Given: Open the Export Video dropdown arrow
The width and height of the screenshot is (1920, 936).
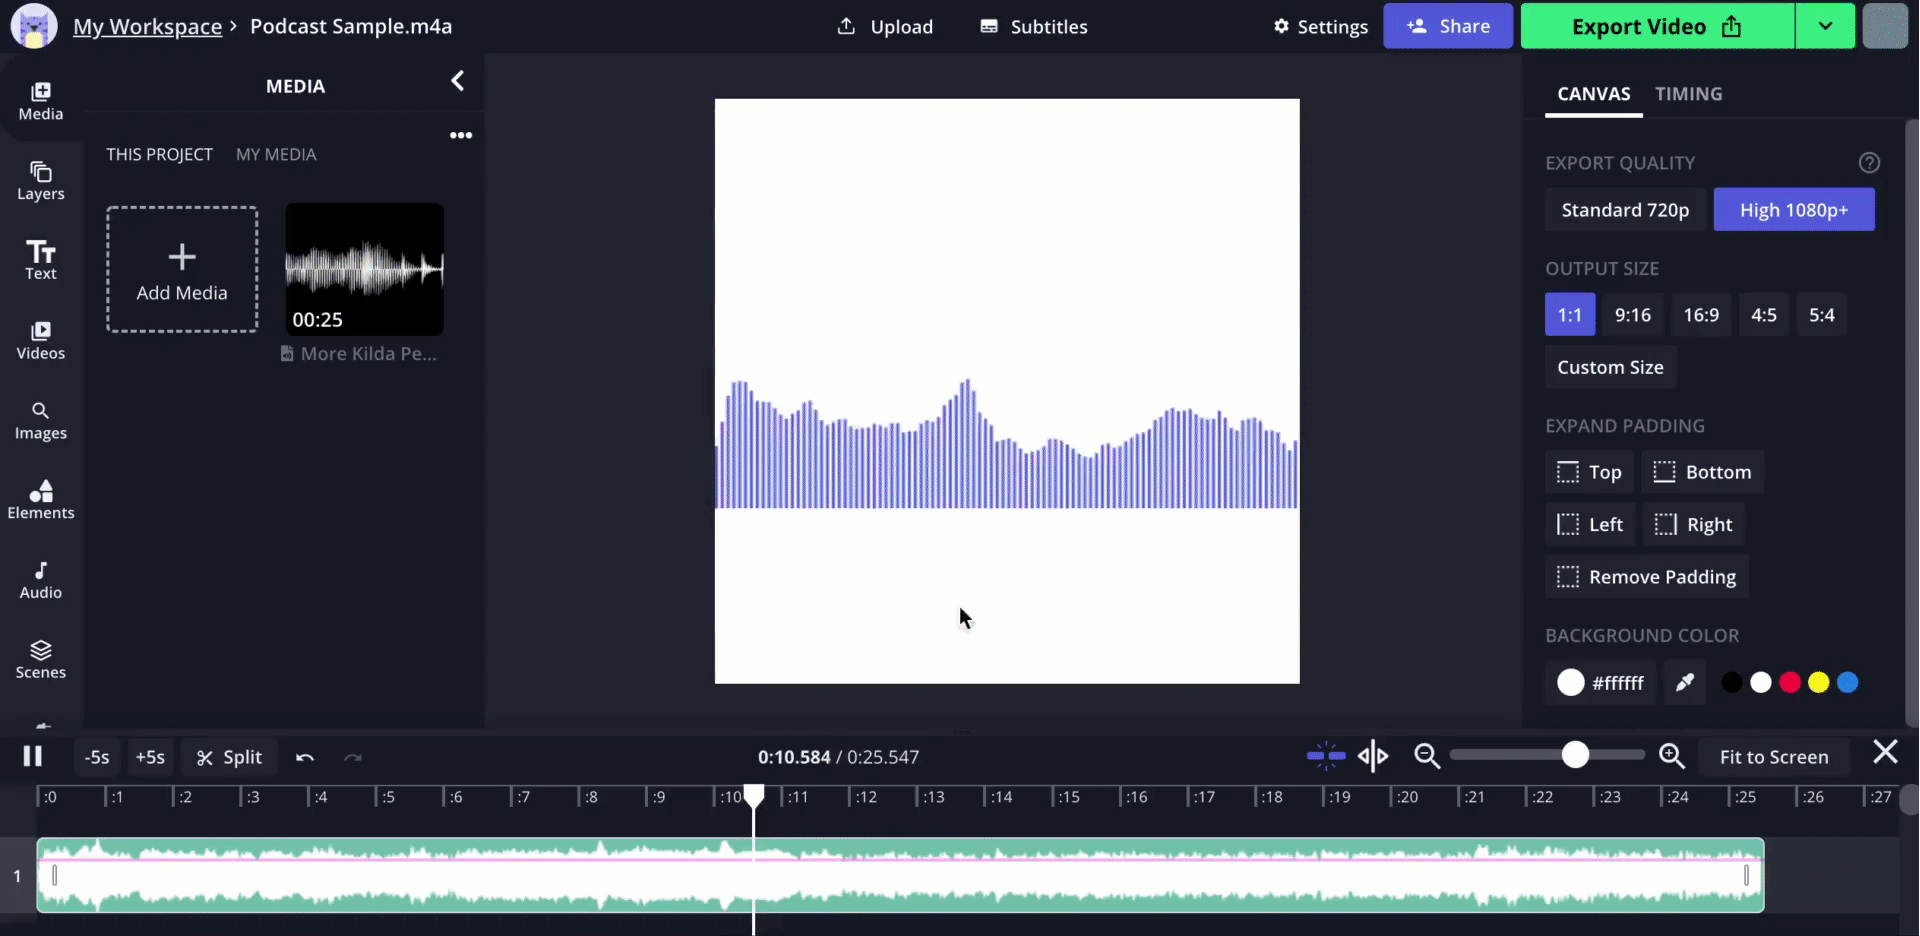Looking at the screenshot, I should point(1825,27).
